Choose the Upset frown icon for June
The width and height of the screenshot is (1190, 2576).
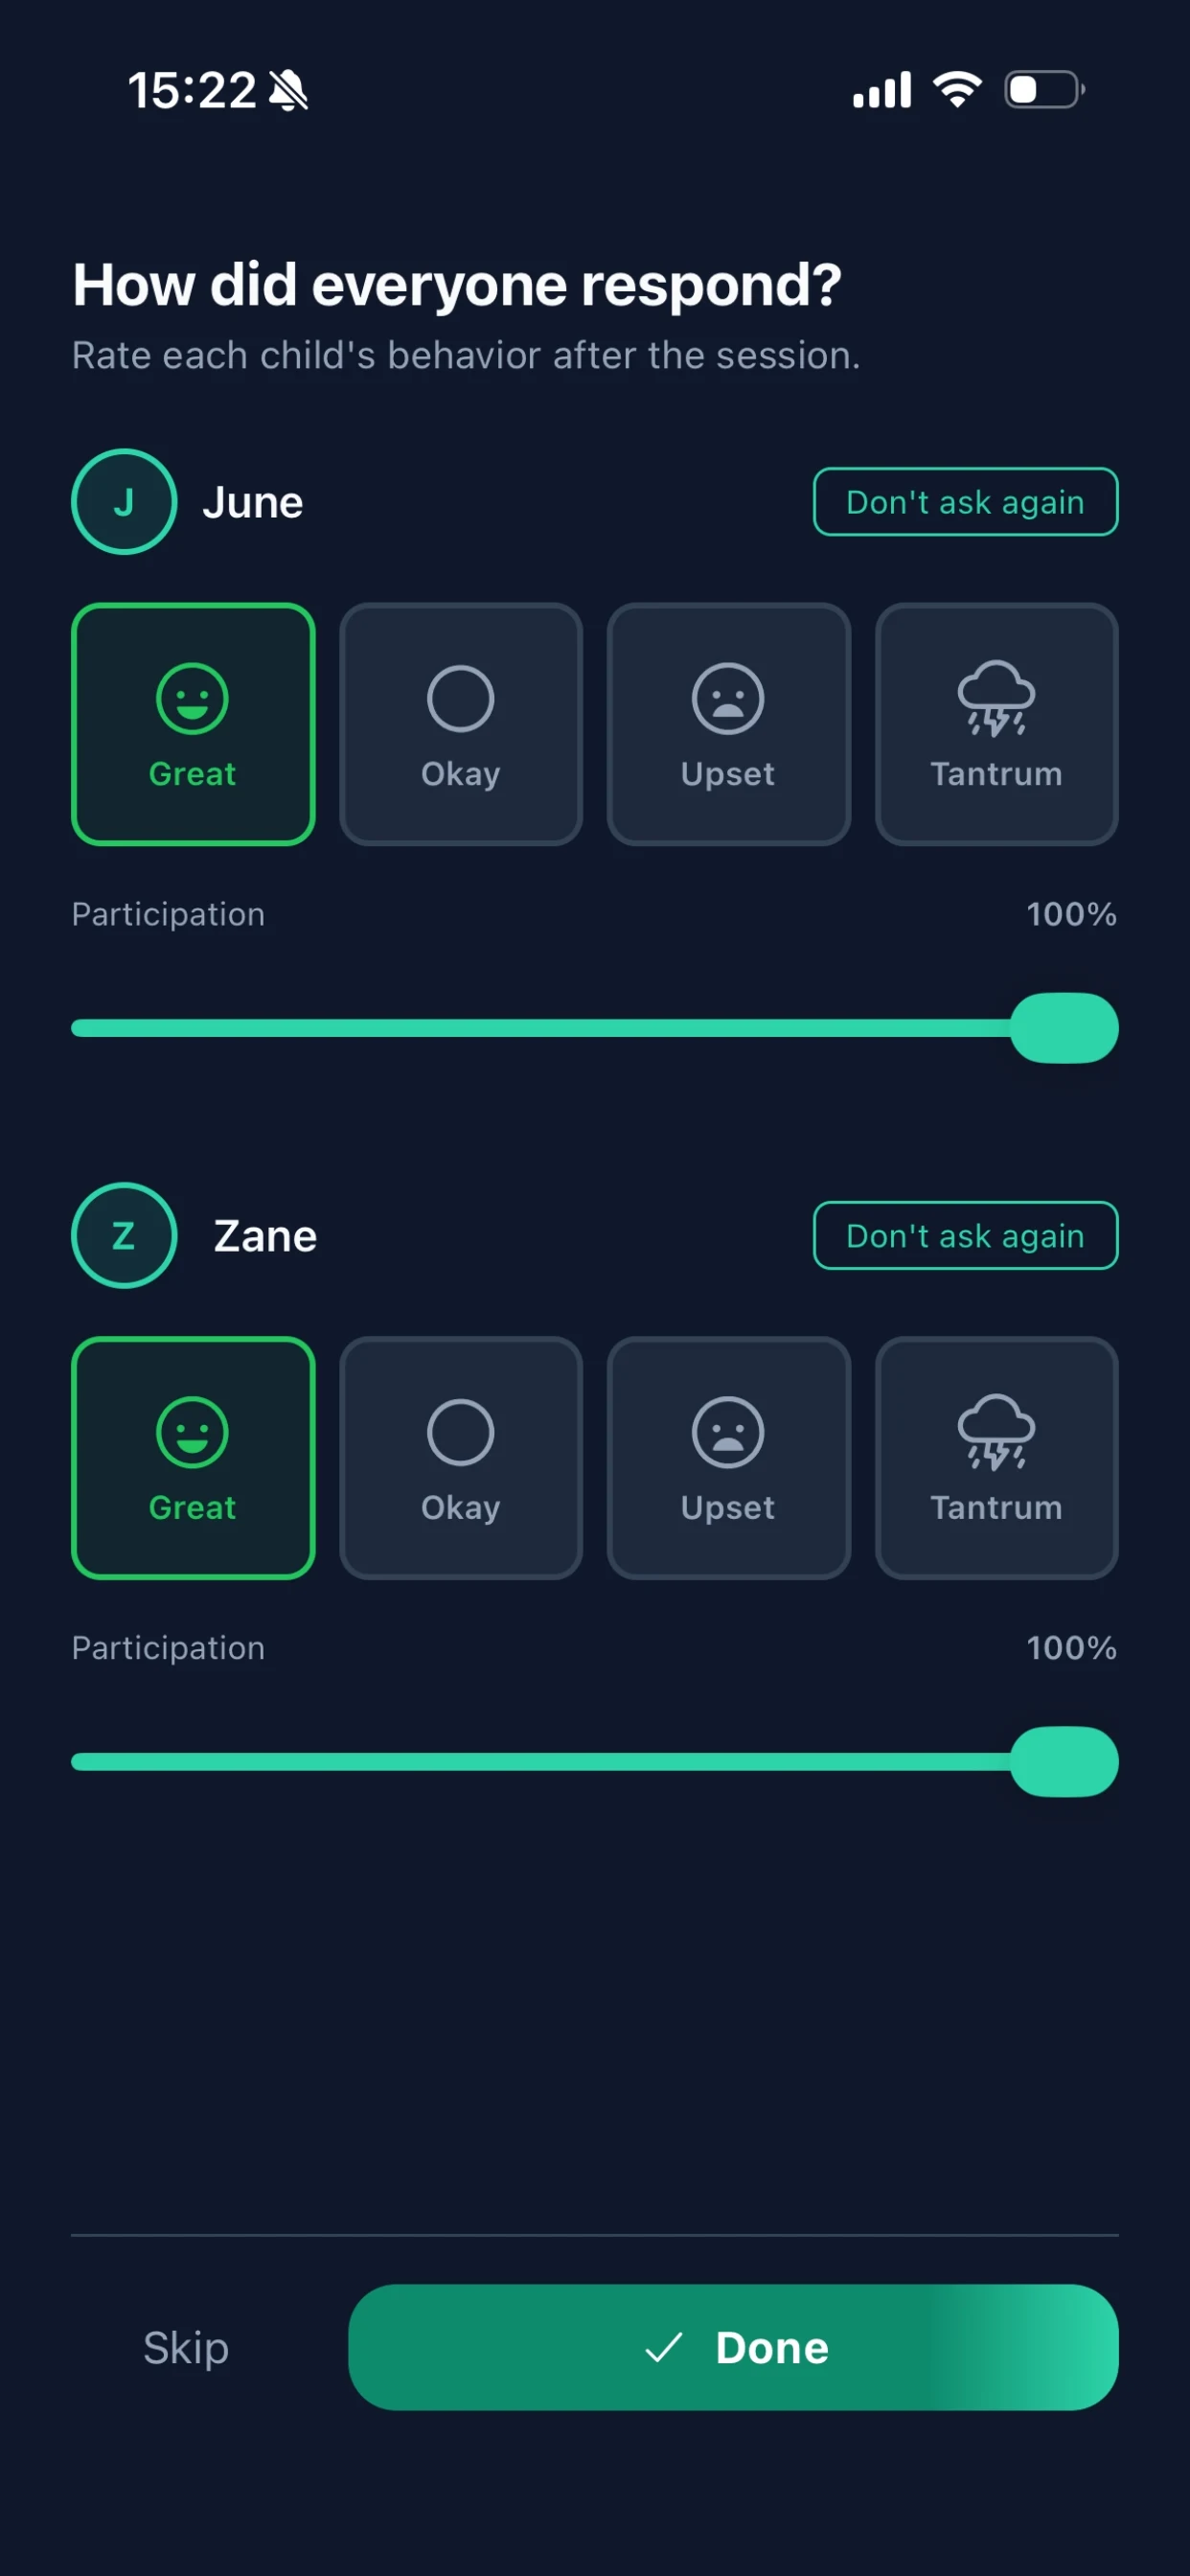tap(728, 698)
